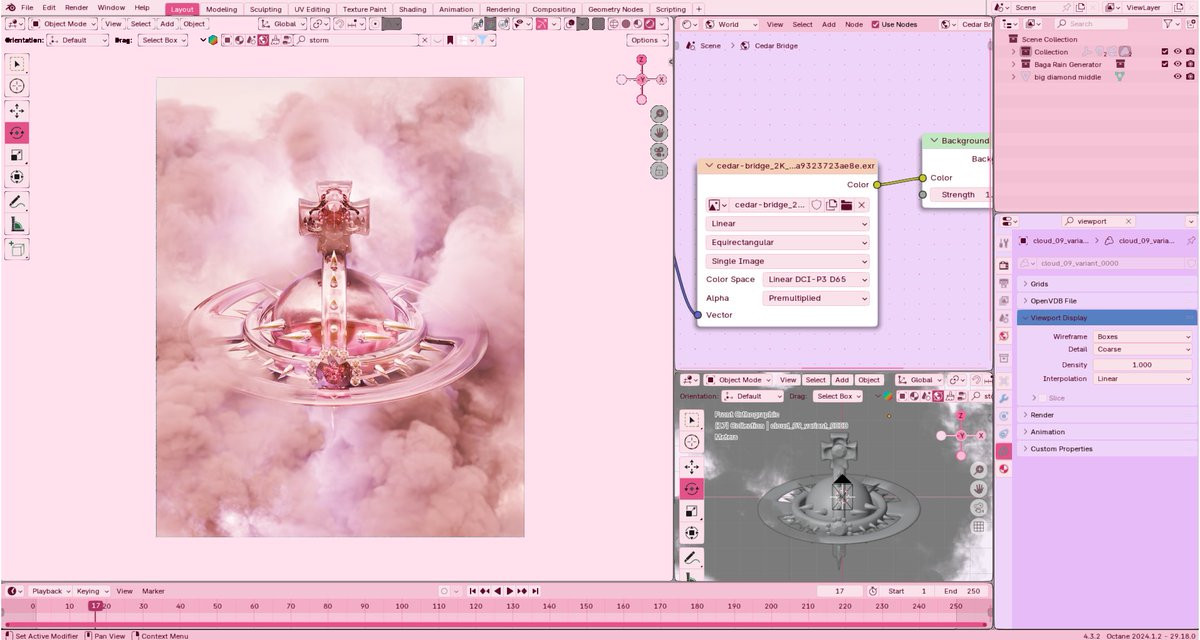Unlink image with X icon in node
Viewport: 1200px width, 640px height.
[x=861, y=205]
